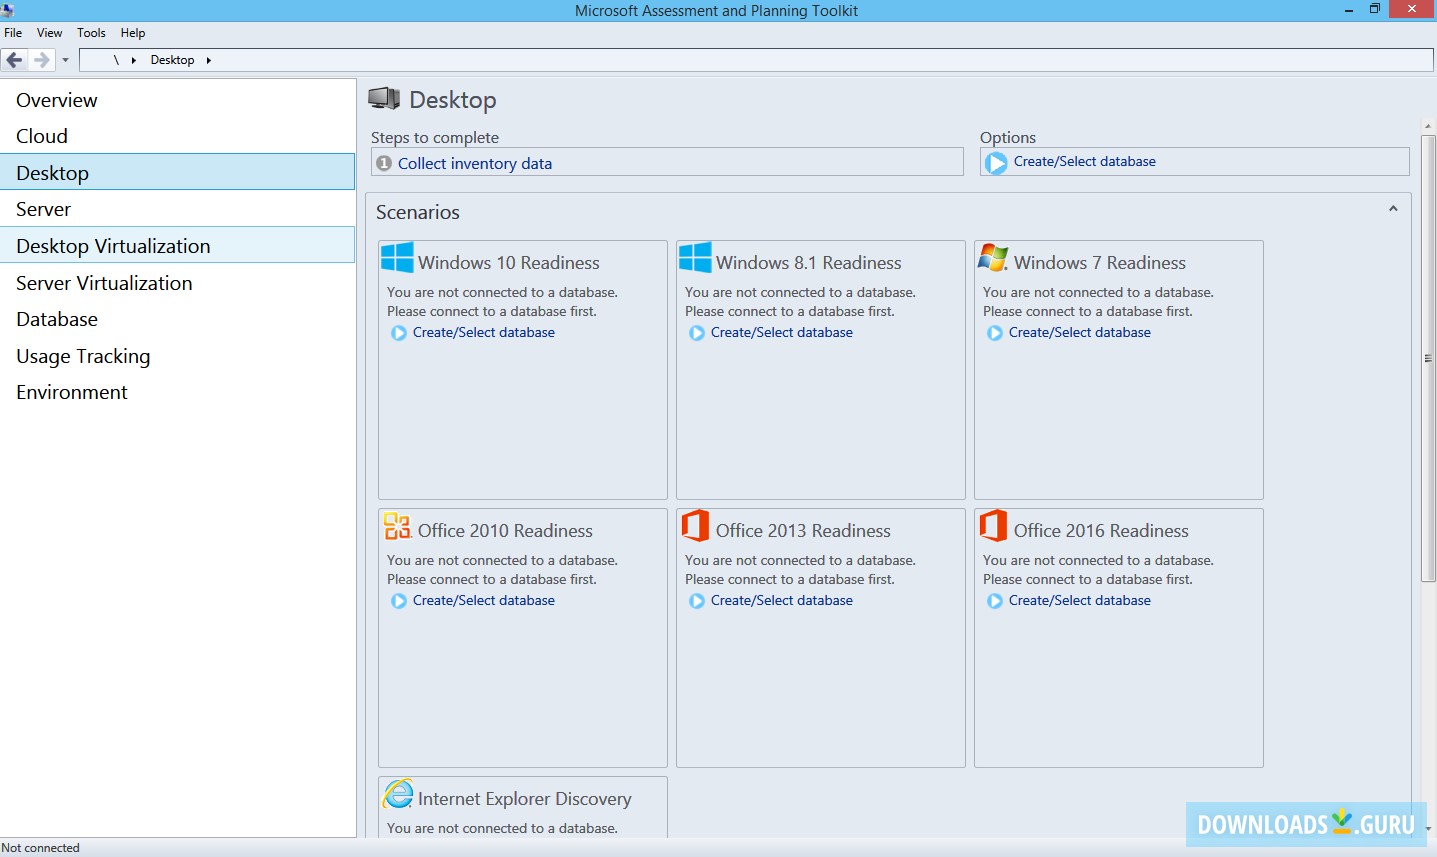Image resolution: width=1437 pixels, height=857 pixels.
Task: Open Desktop Virtualization in the sidebar
Action: [178, 245]
